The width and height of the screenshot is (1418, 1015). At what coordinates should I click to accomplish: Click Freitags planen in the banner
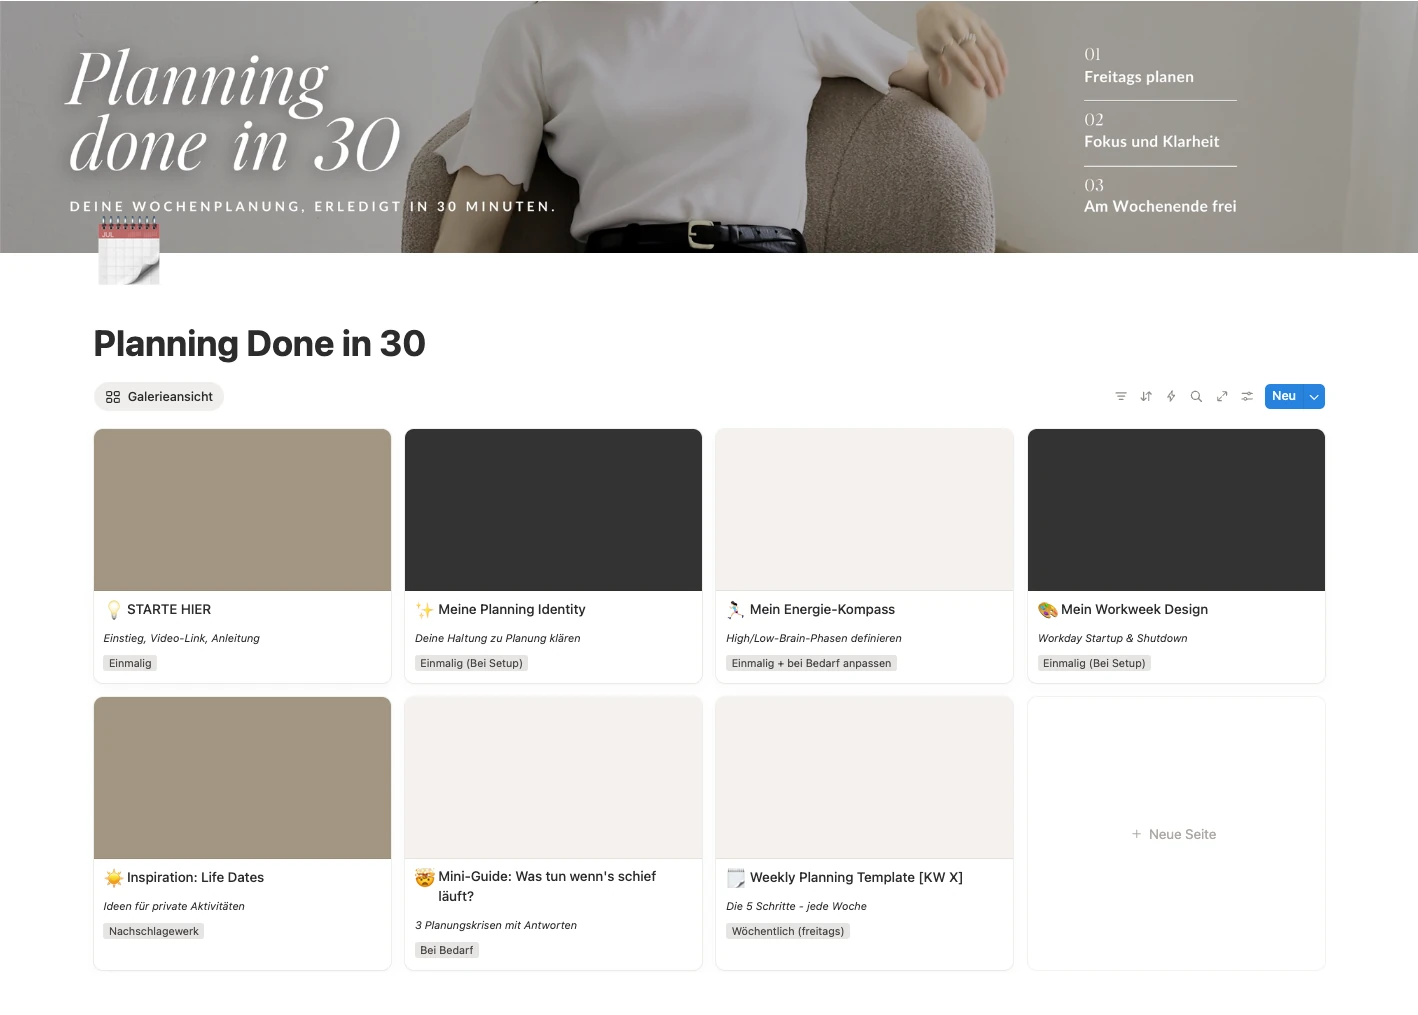click(1139, 77)
